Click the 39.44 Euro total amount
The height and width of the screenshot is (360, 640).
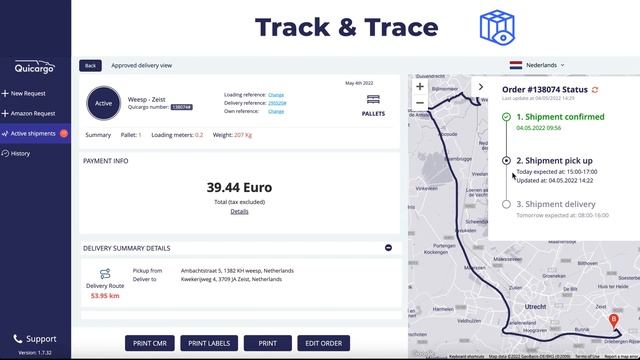(x=239, y=187)
